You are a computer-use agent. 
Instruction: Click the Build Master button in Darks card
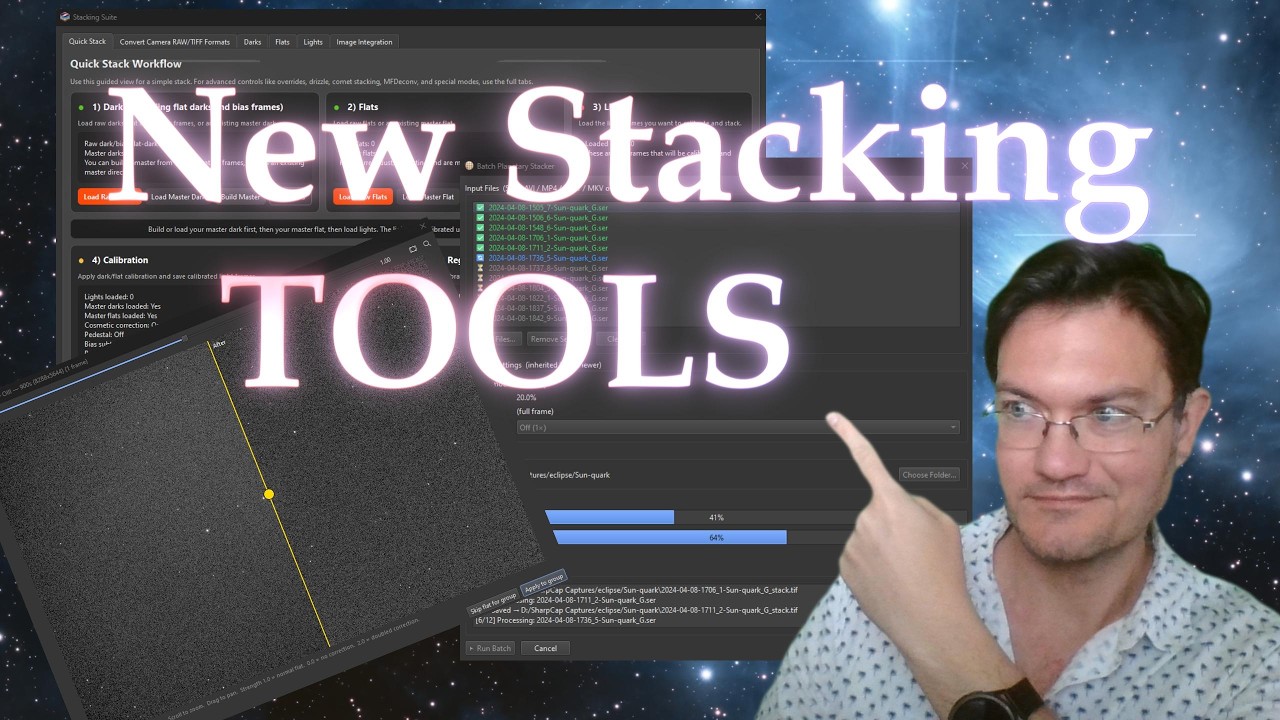(x=240, y=197)
